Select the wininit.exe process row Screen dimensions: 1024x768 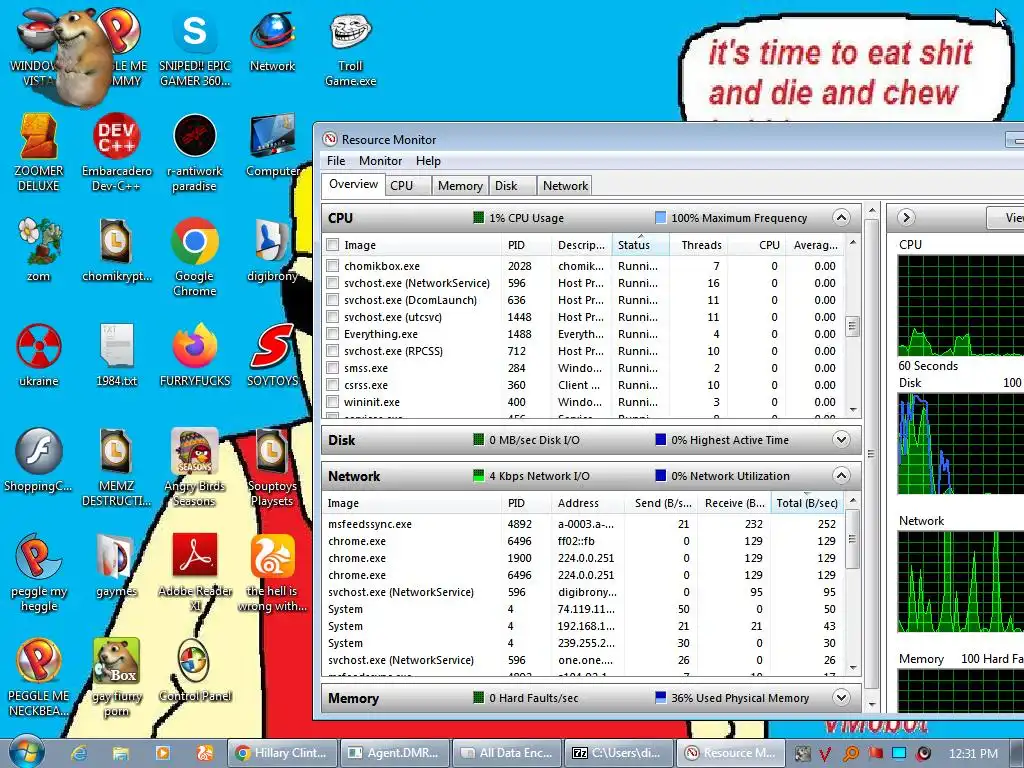[x=583, y=402]
